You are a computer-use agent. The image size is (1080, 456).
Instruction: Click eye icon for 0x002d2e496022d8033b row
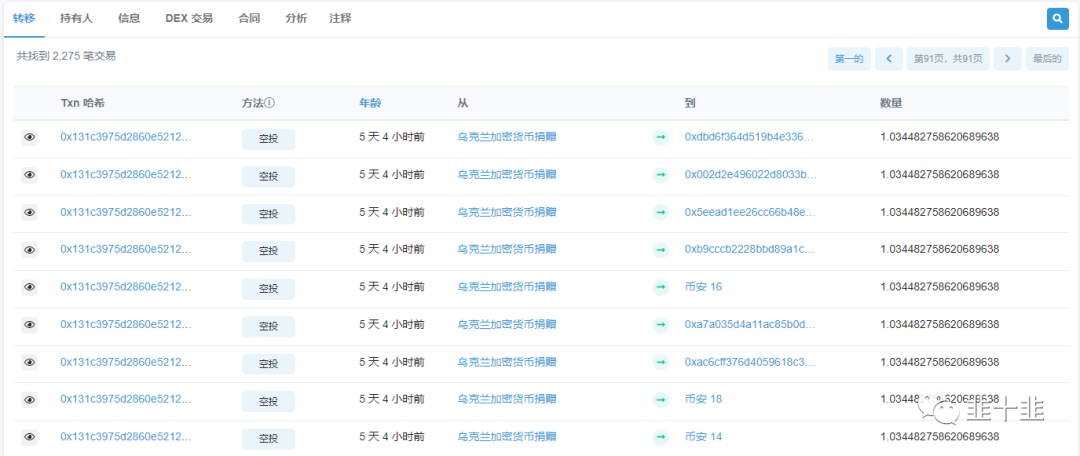(30, 175)
